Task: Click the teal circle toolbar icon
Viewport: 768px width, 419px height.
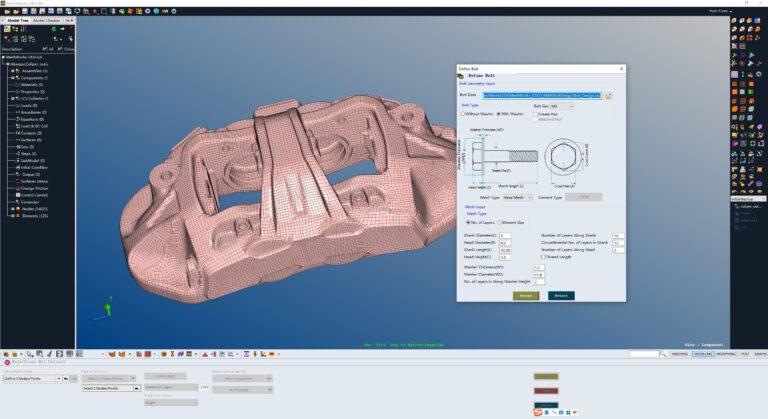Action: click(x=156, y=11)
